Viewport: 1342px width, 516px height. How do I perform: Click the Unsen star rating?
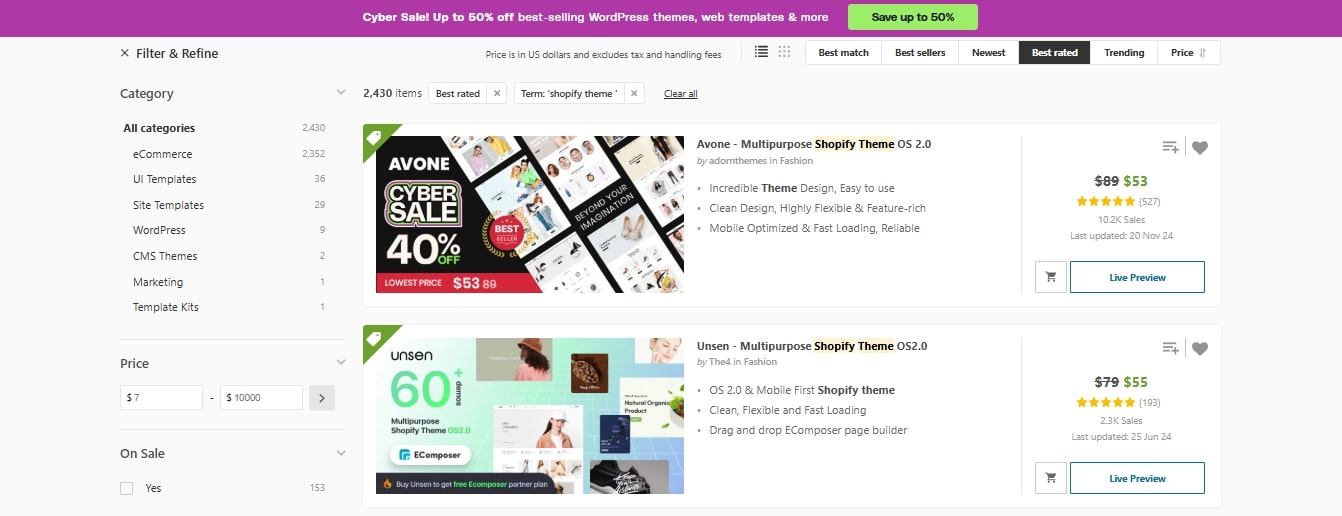(x=1105, y=402)
